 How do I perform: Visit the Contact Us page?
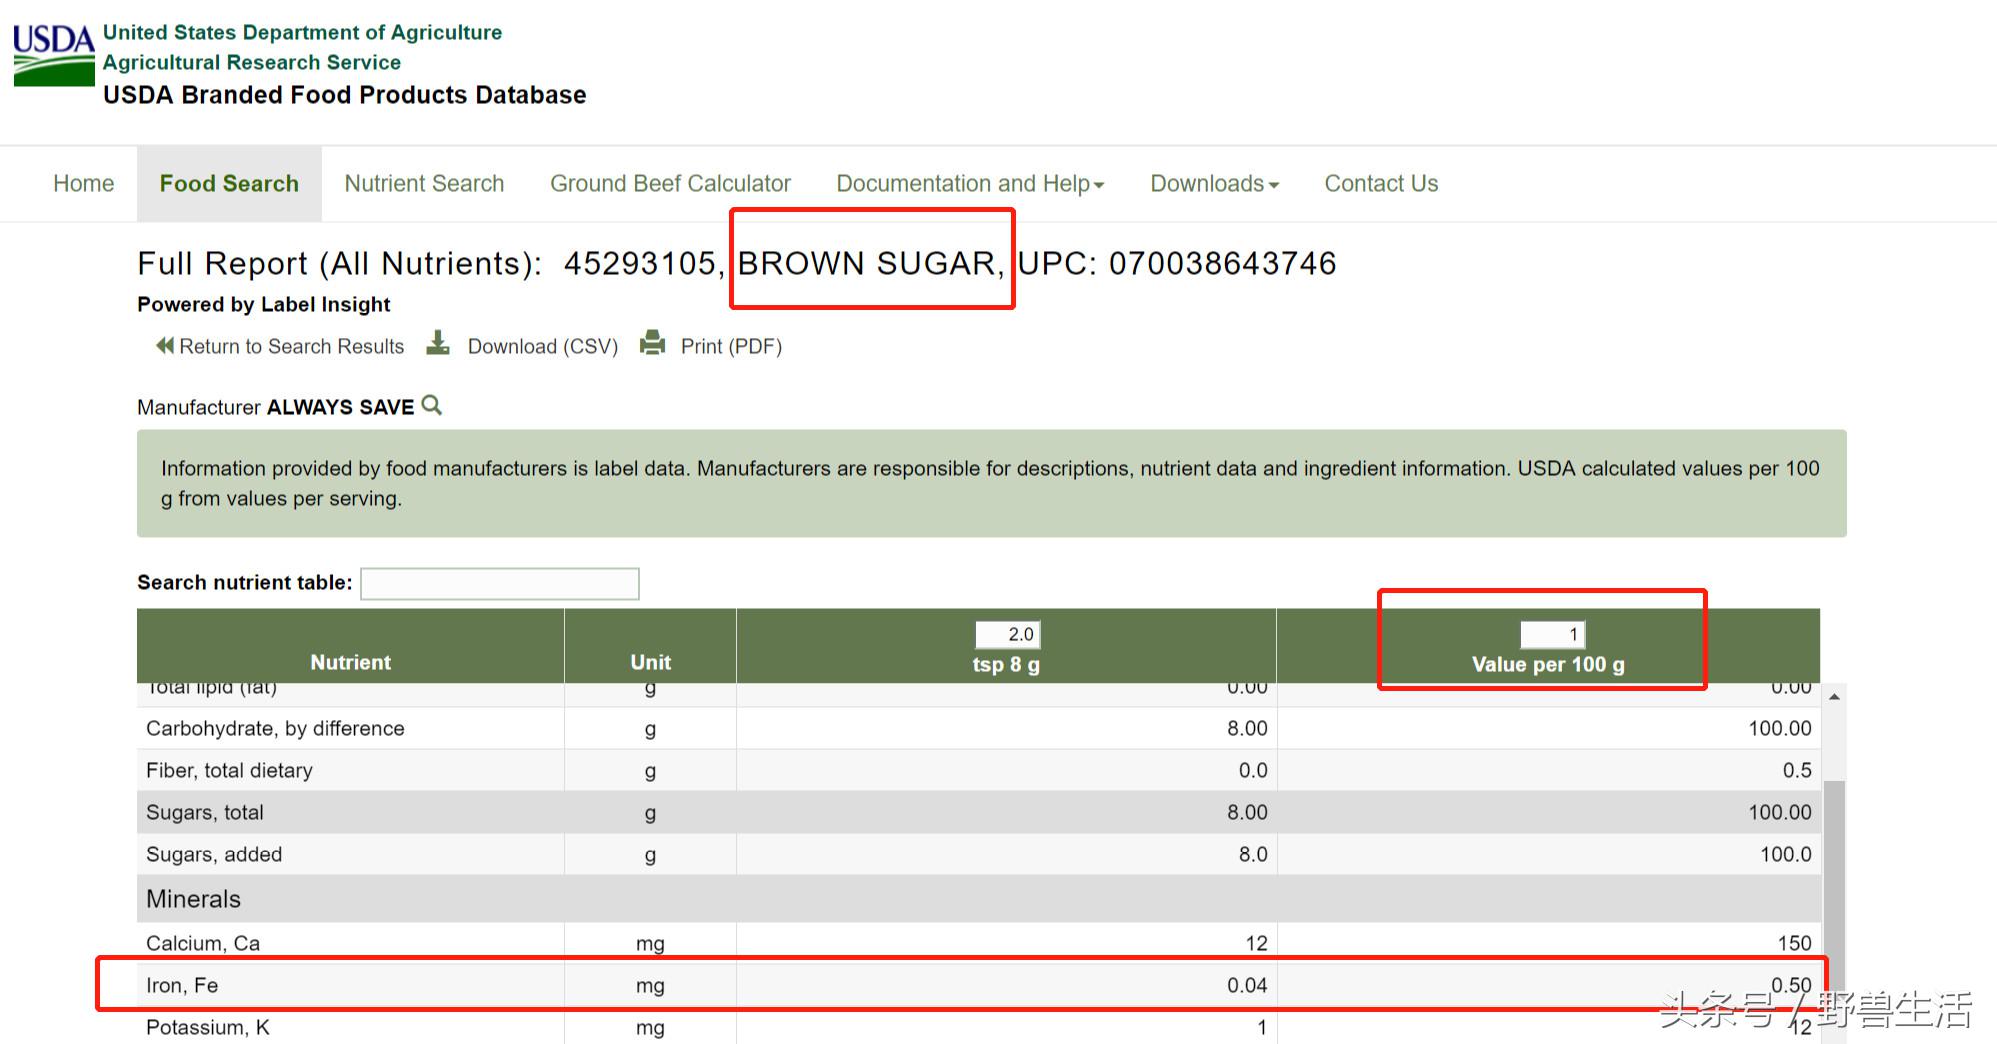click(1381, 184)
